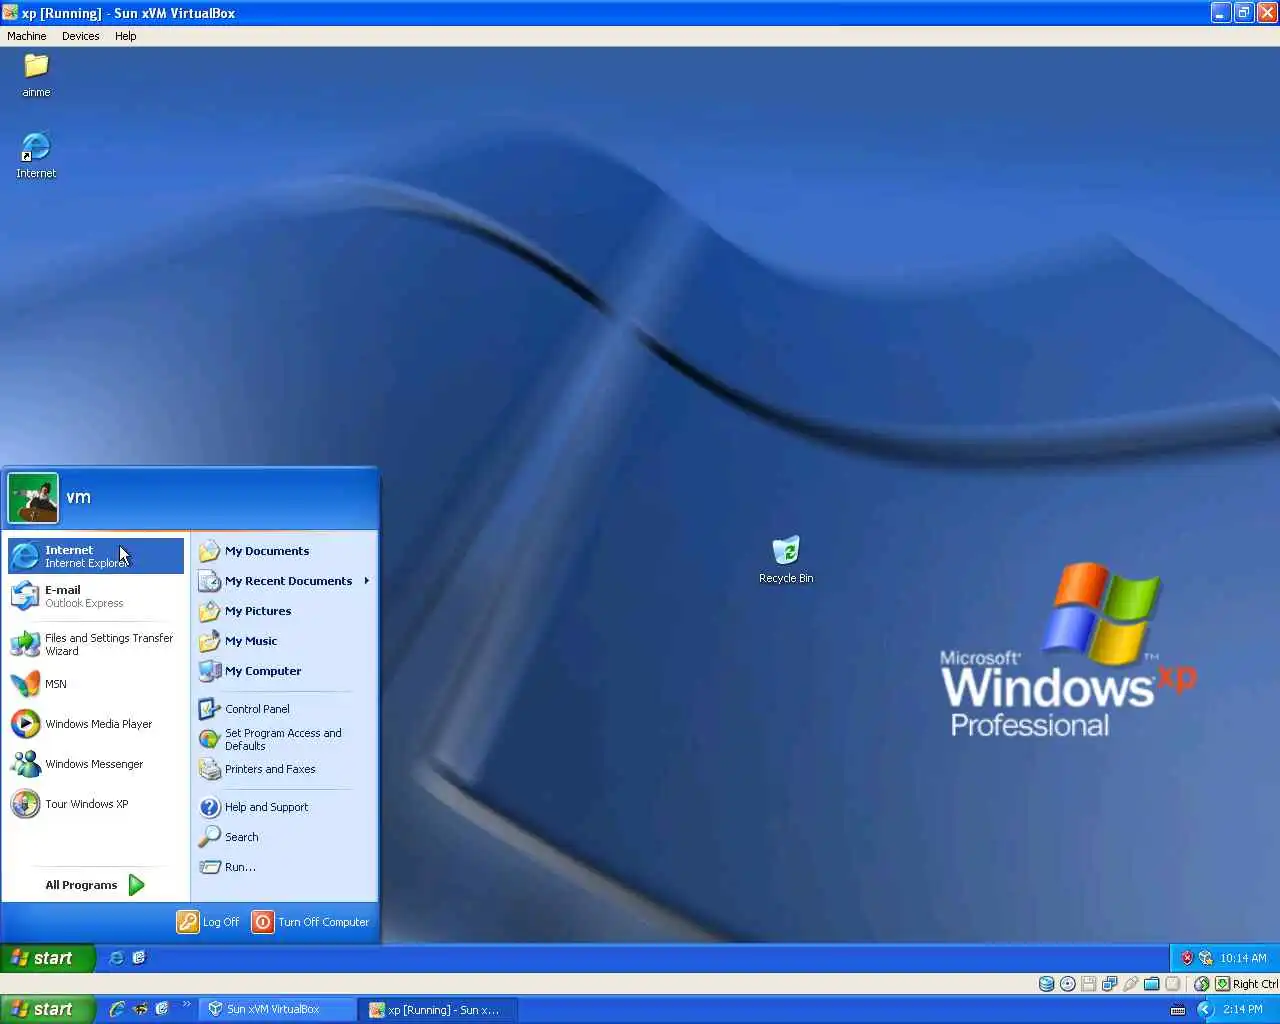Show hidden host tray icons arrow
The image size is (1280, 1024).
click(x=1205, y=1009)
